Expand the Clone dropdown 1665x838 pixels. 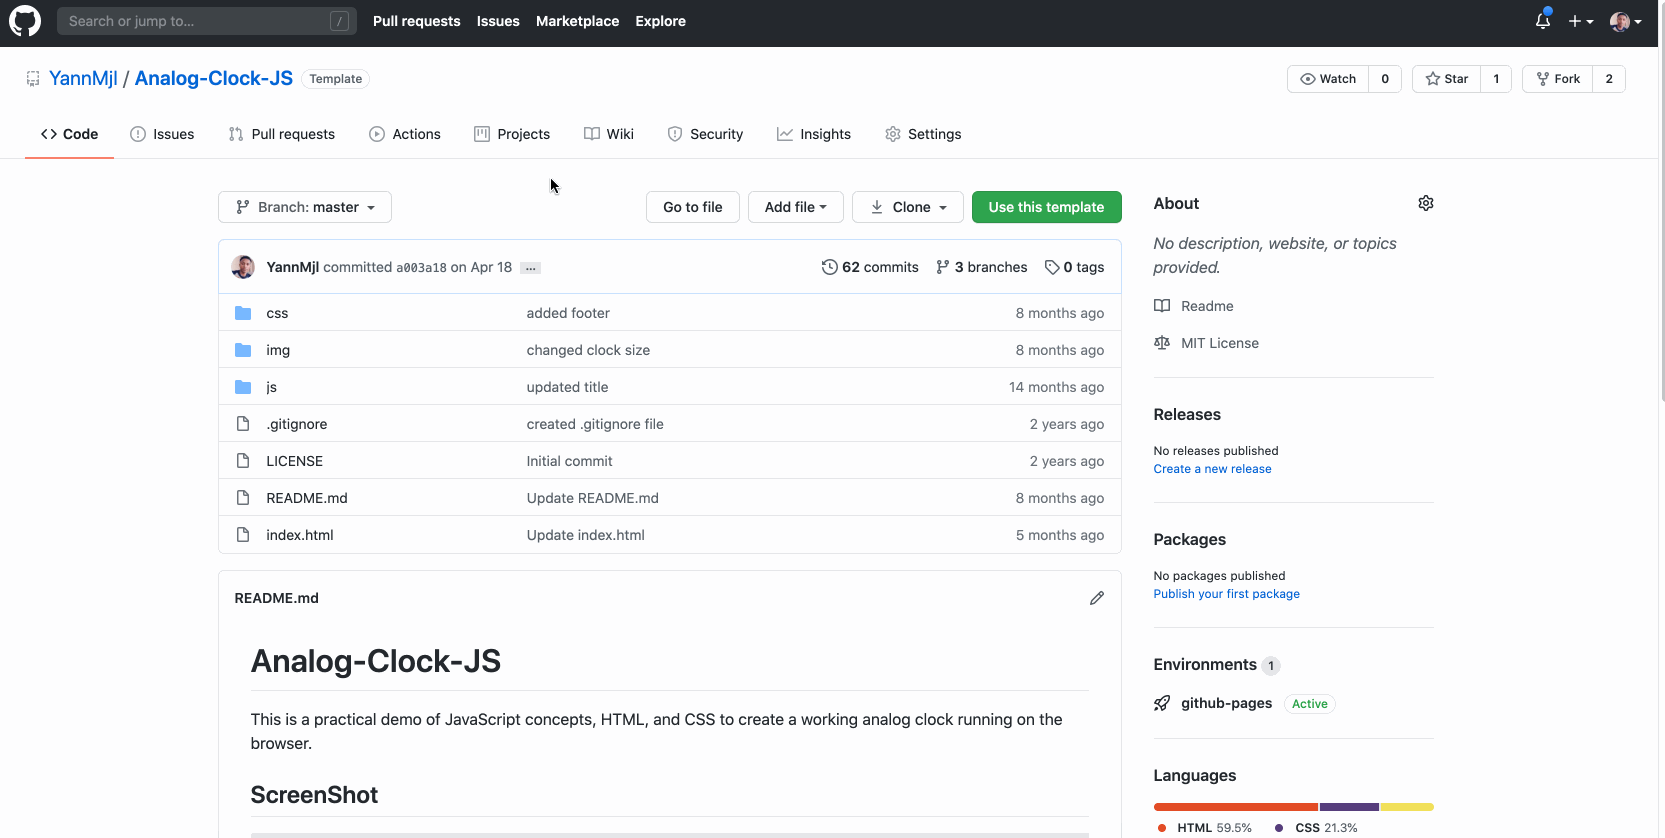[908, 207]
